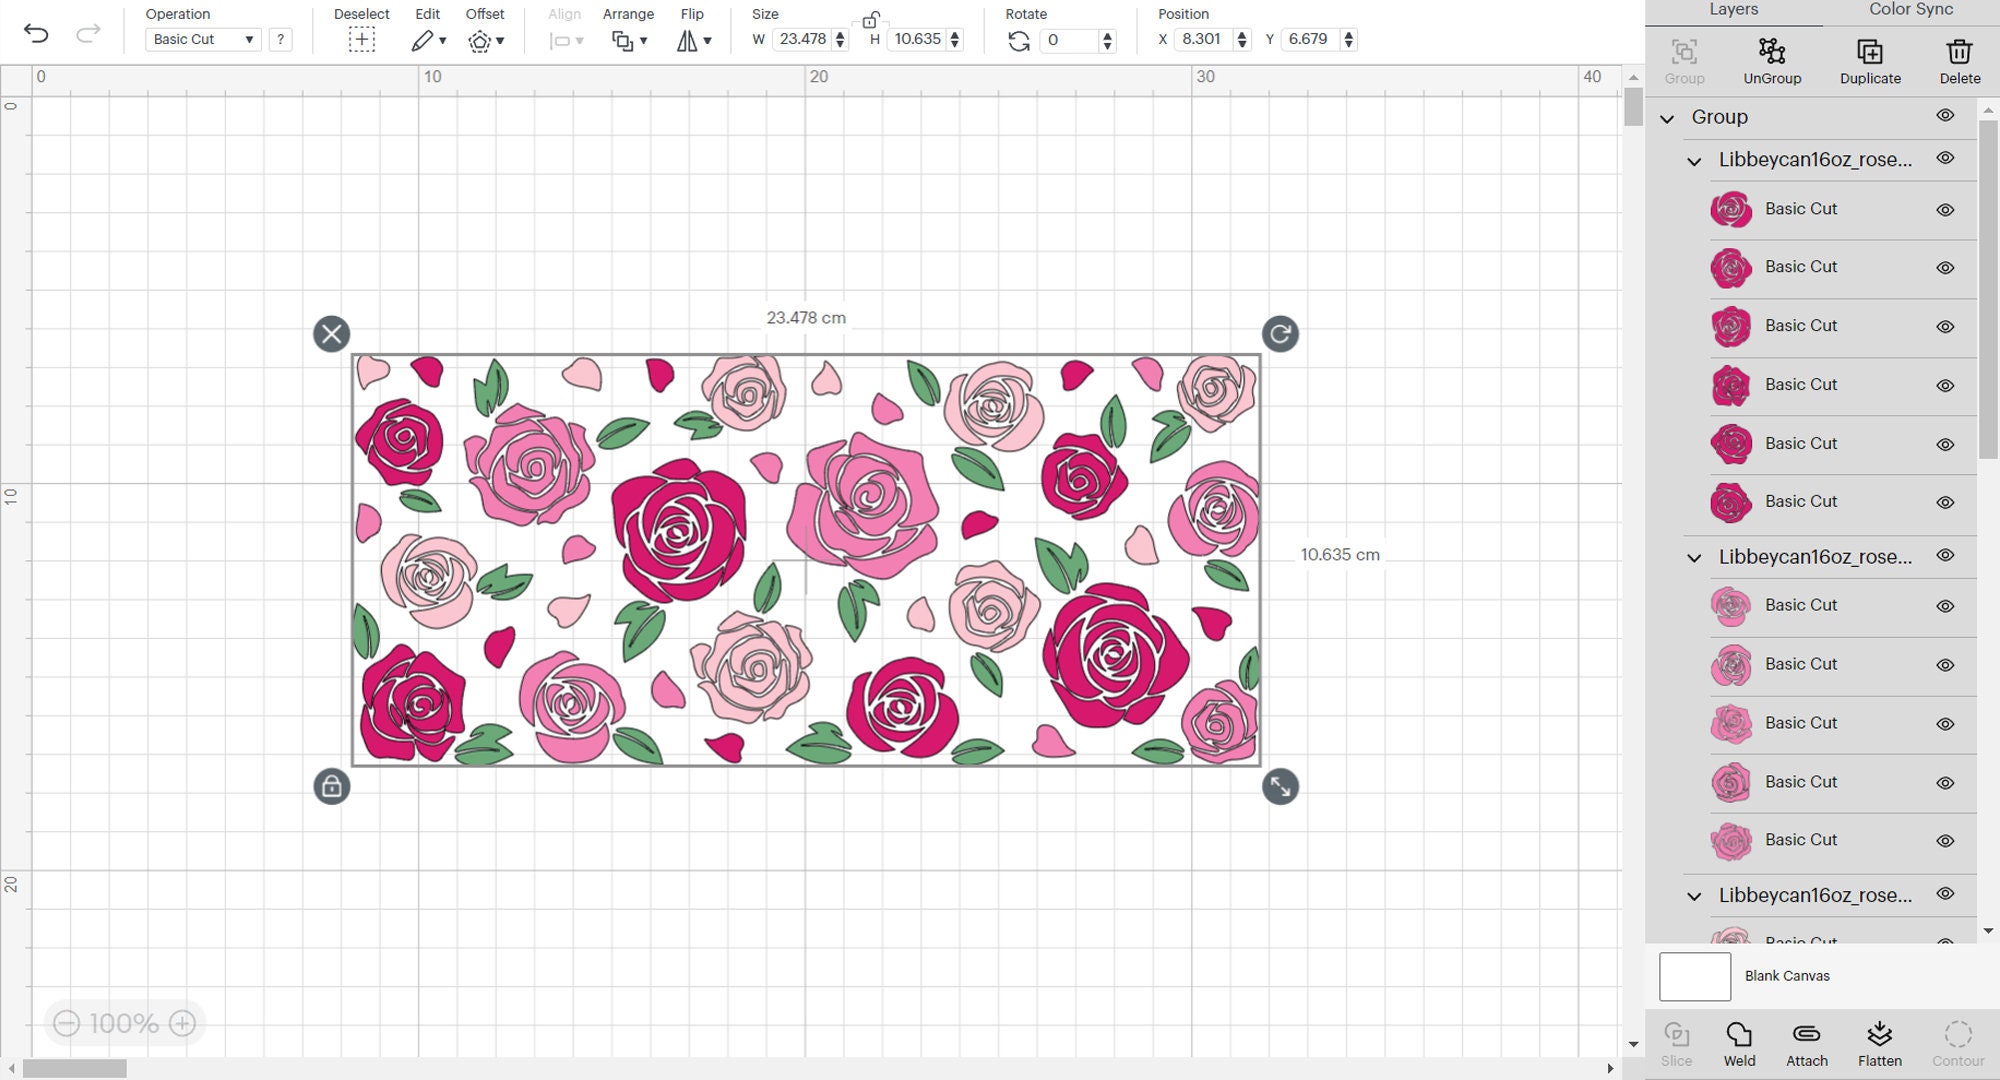This screenshot has height=1080, width=2000.
Task: Collapse the Group layer list
Action: [1666, 116]
